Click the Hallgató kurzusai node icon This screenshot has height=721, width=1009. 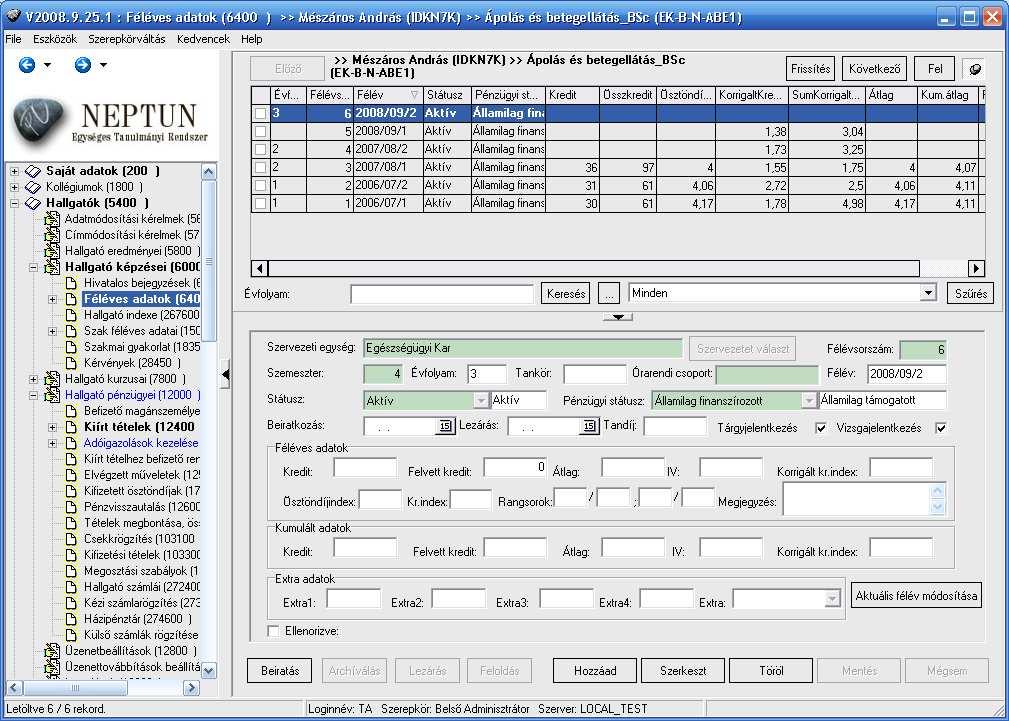click(x=52, y=379)
